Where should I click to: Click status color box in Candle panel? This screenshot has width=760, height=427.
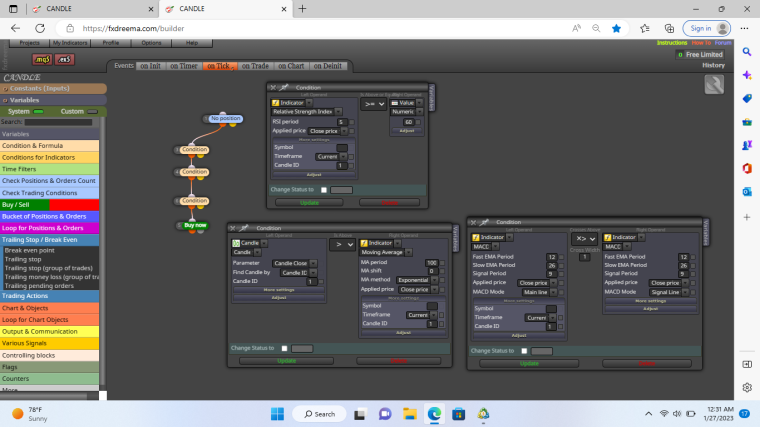tap(302, 348)
